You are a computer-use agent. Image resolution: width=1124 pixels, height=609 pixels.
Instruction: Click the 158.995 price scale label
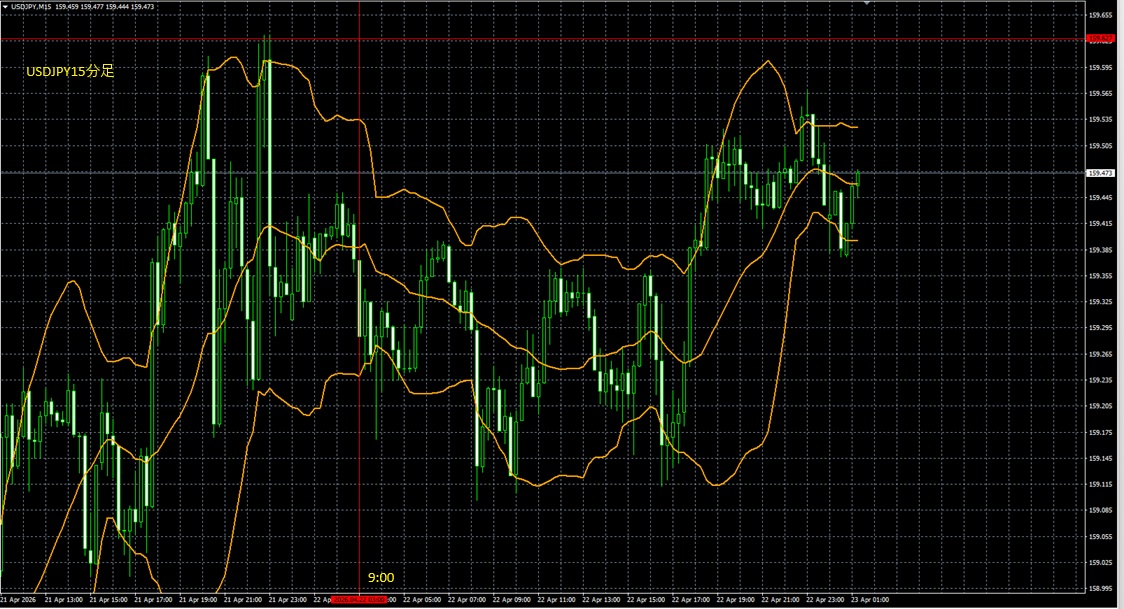1100,588
